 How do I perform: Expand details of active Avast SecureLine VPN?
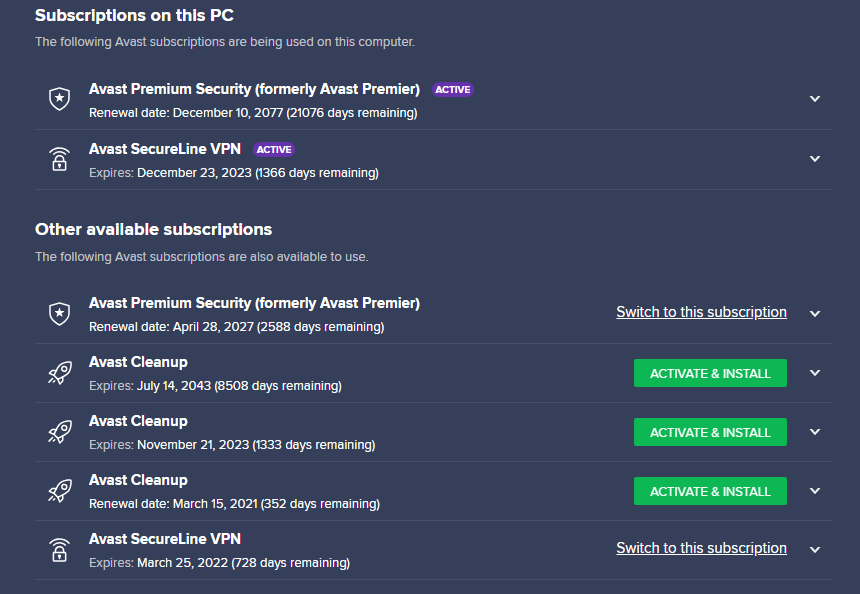pos(815,159)
